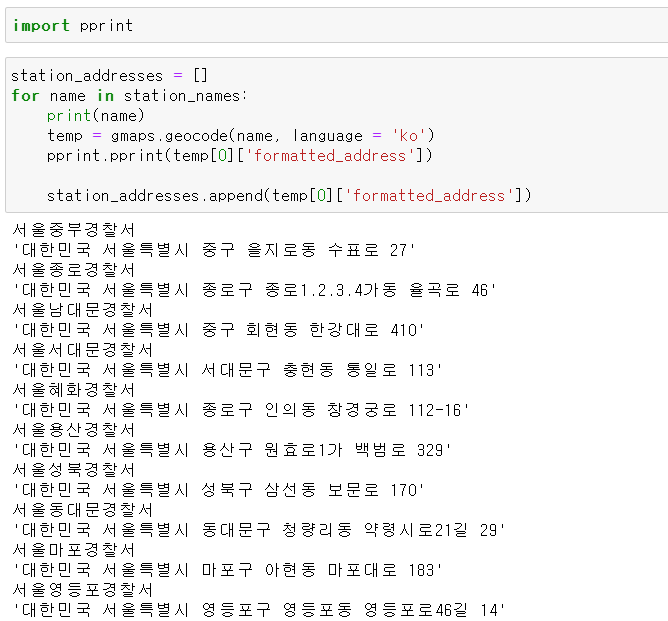
Task: Click output text '서울동대문경찰서'
Action: point(83,510)
